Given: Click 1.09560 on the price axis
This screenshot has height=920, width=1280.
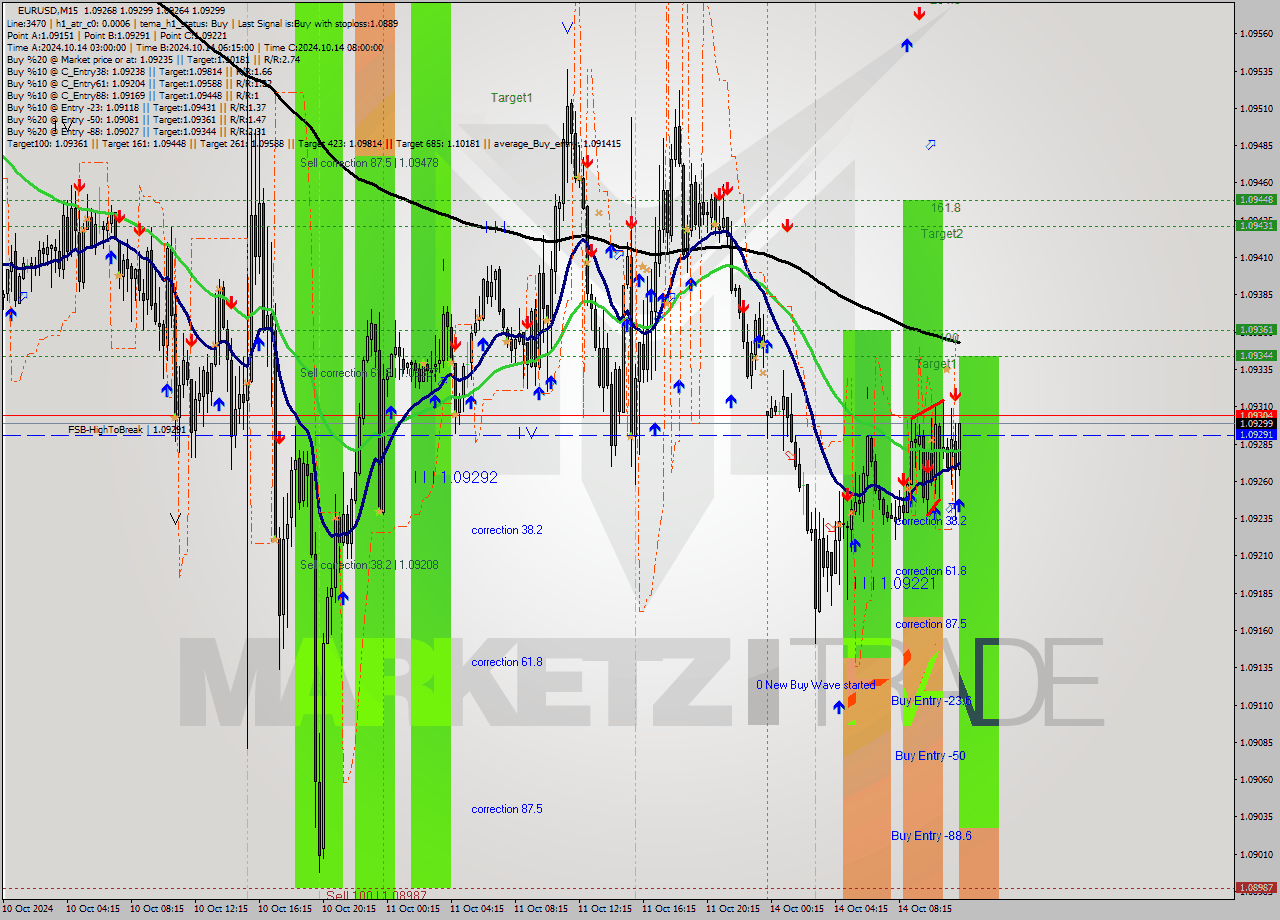Looking at the screenshot, I should point(1256,34).
